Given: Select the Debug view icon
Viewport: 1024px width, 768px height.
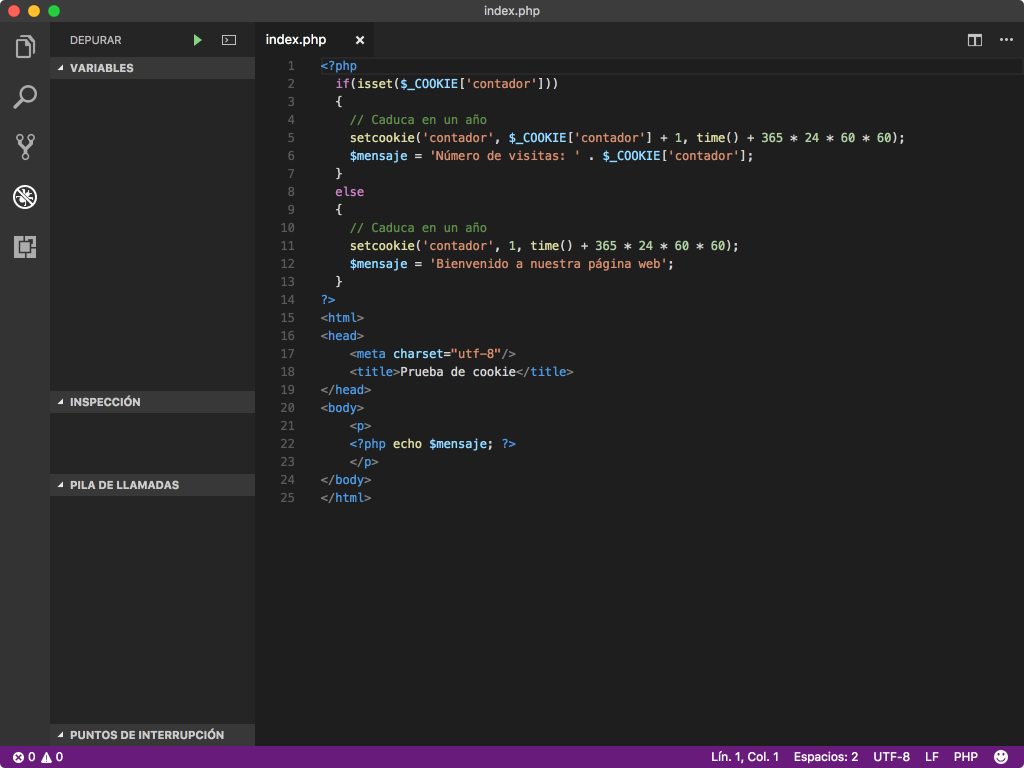Looking at the screenshot, I should [x=24, y=197].
